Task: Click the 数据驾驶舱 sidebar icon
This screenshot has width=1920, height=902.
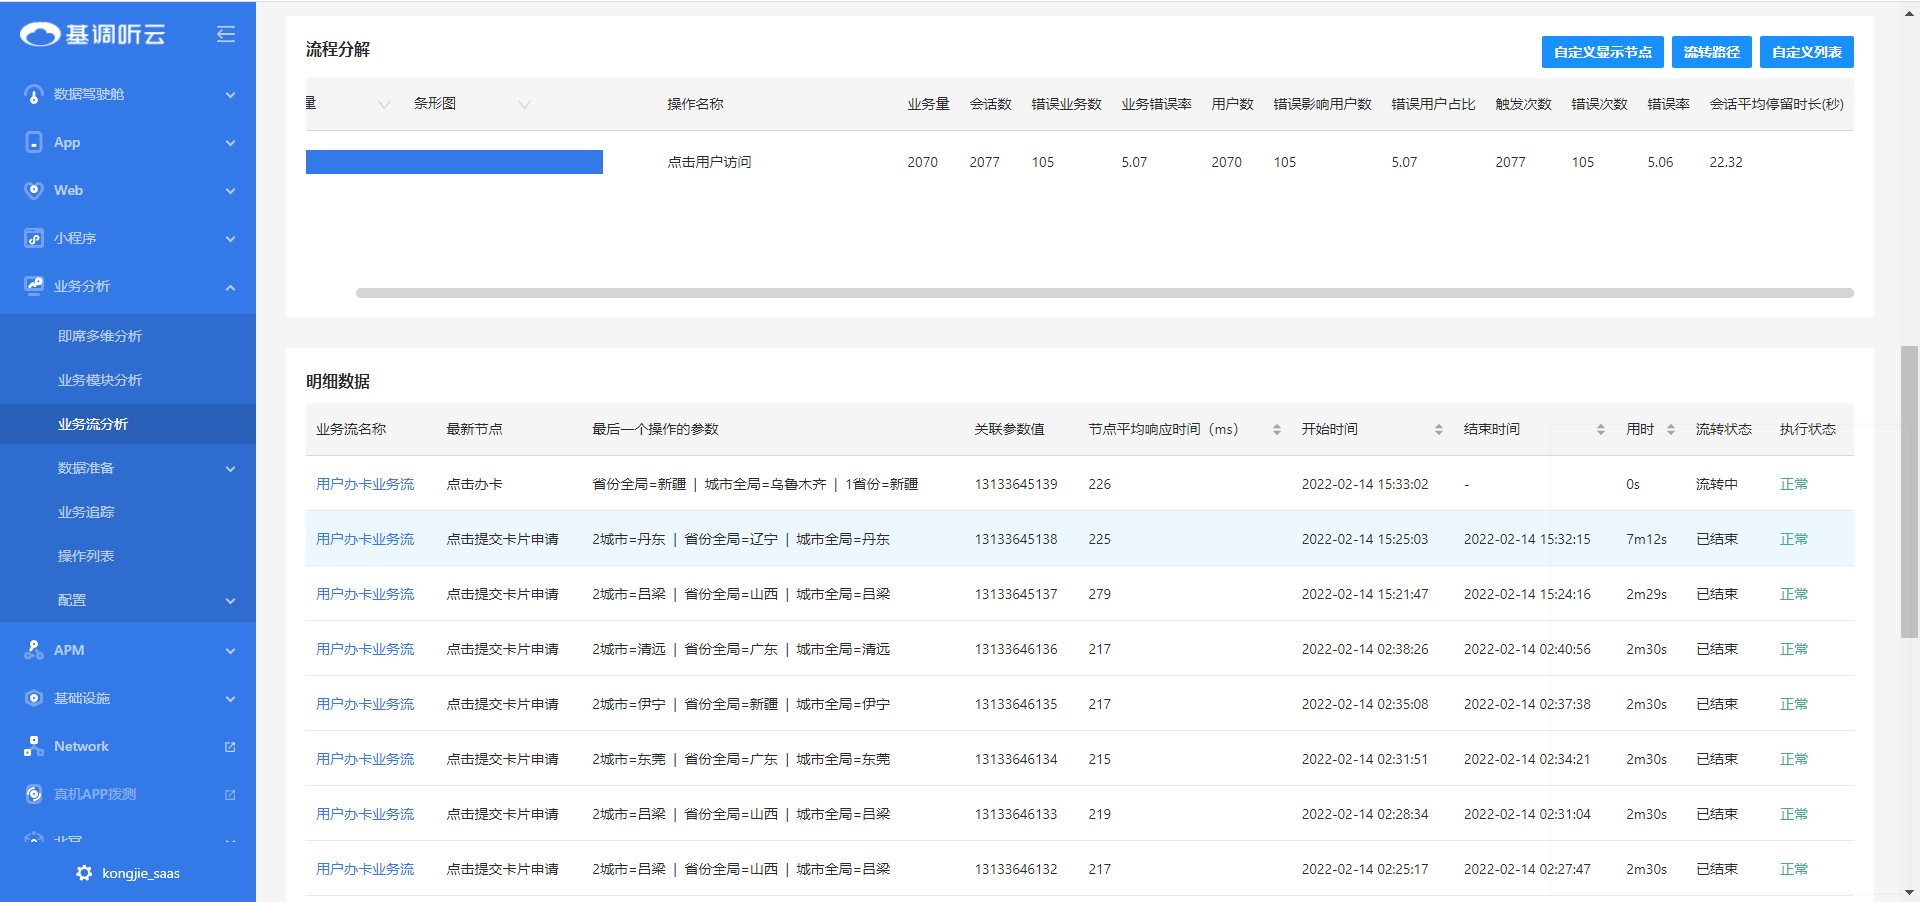Action: (34, 94)
